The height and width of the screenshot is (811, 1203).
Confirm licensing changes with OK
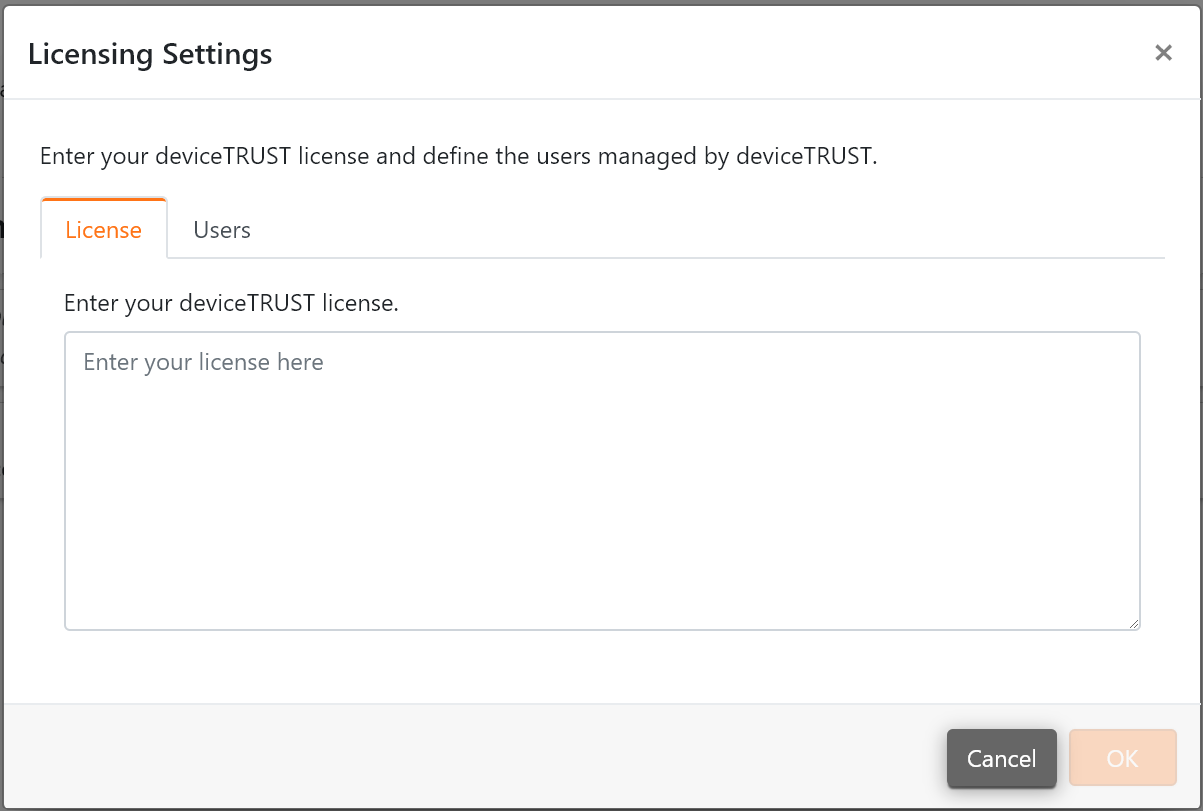[x=1122, y=758]
